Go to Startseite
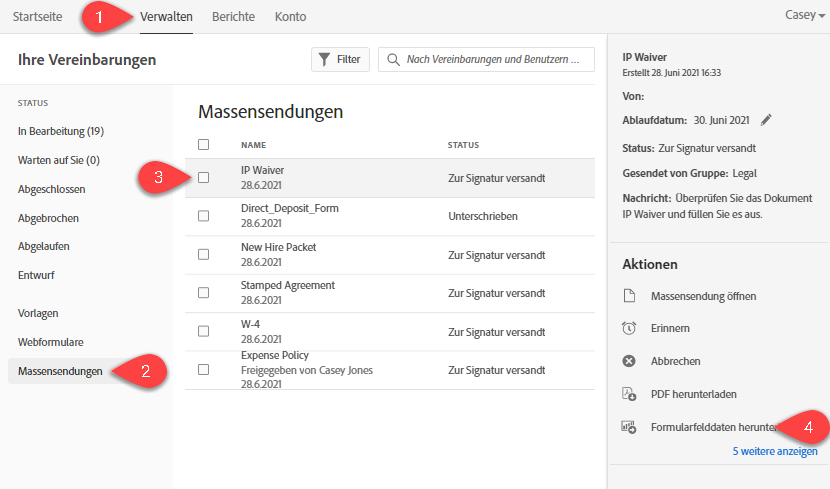 36,17
